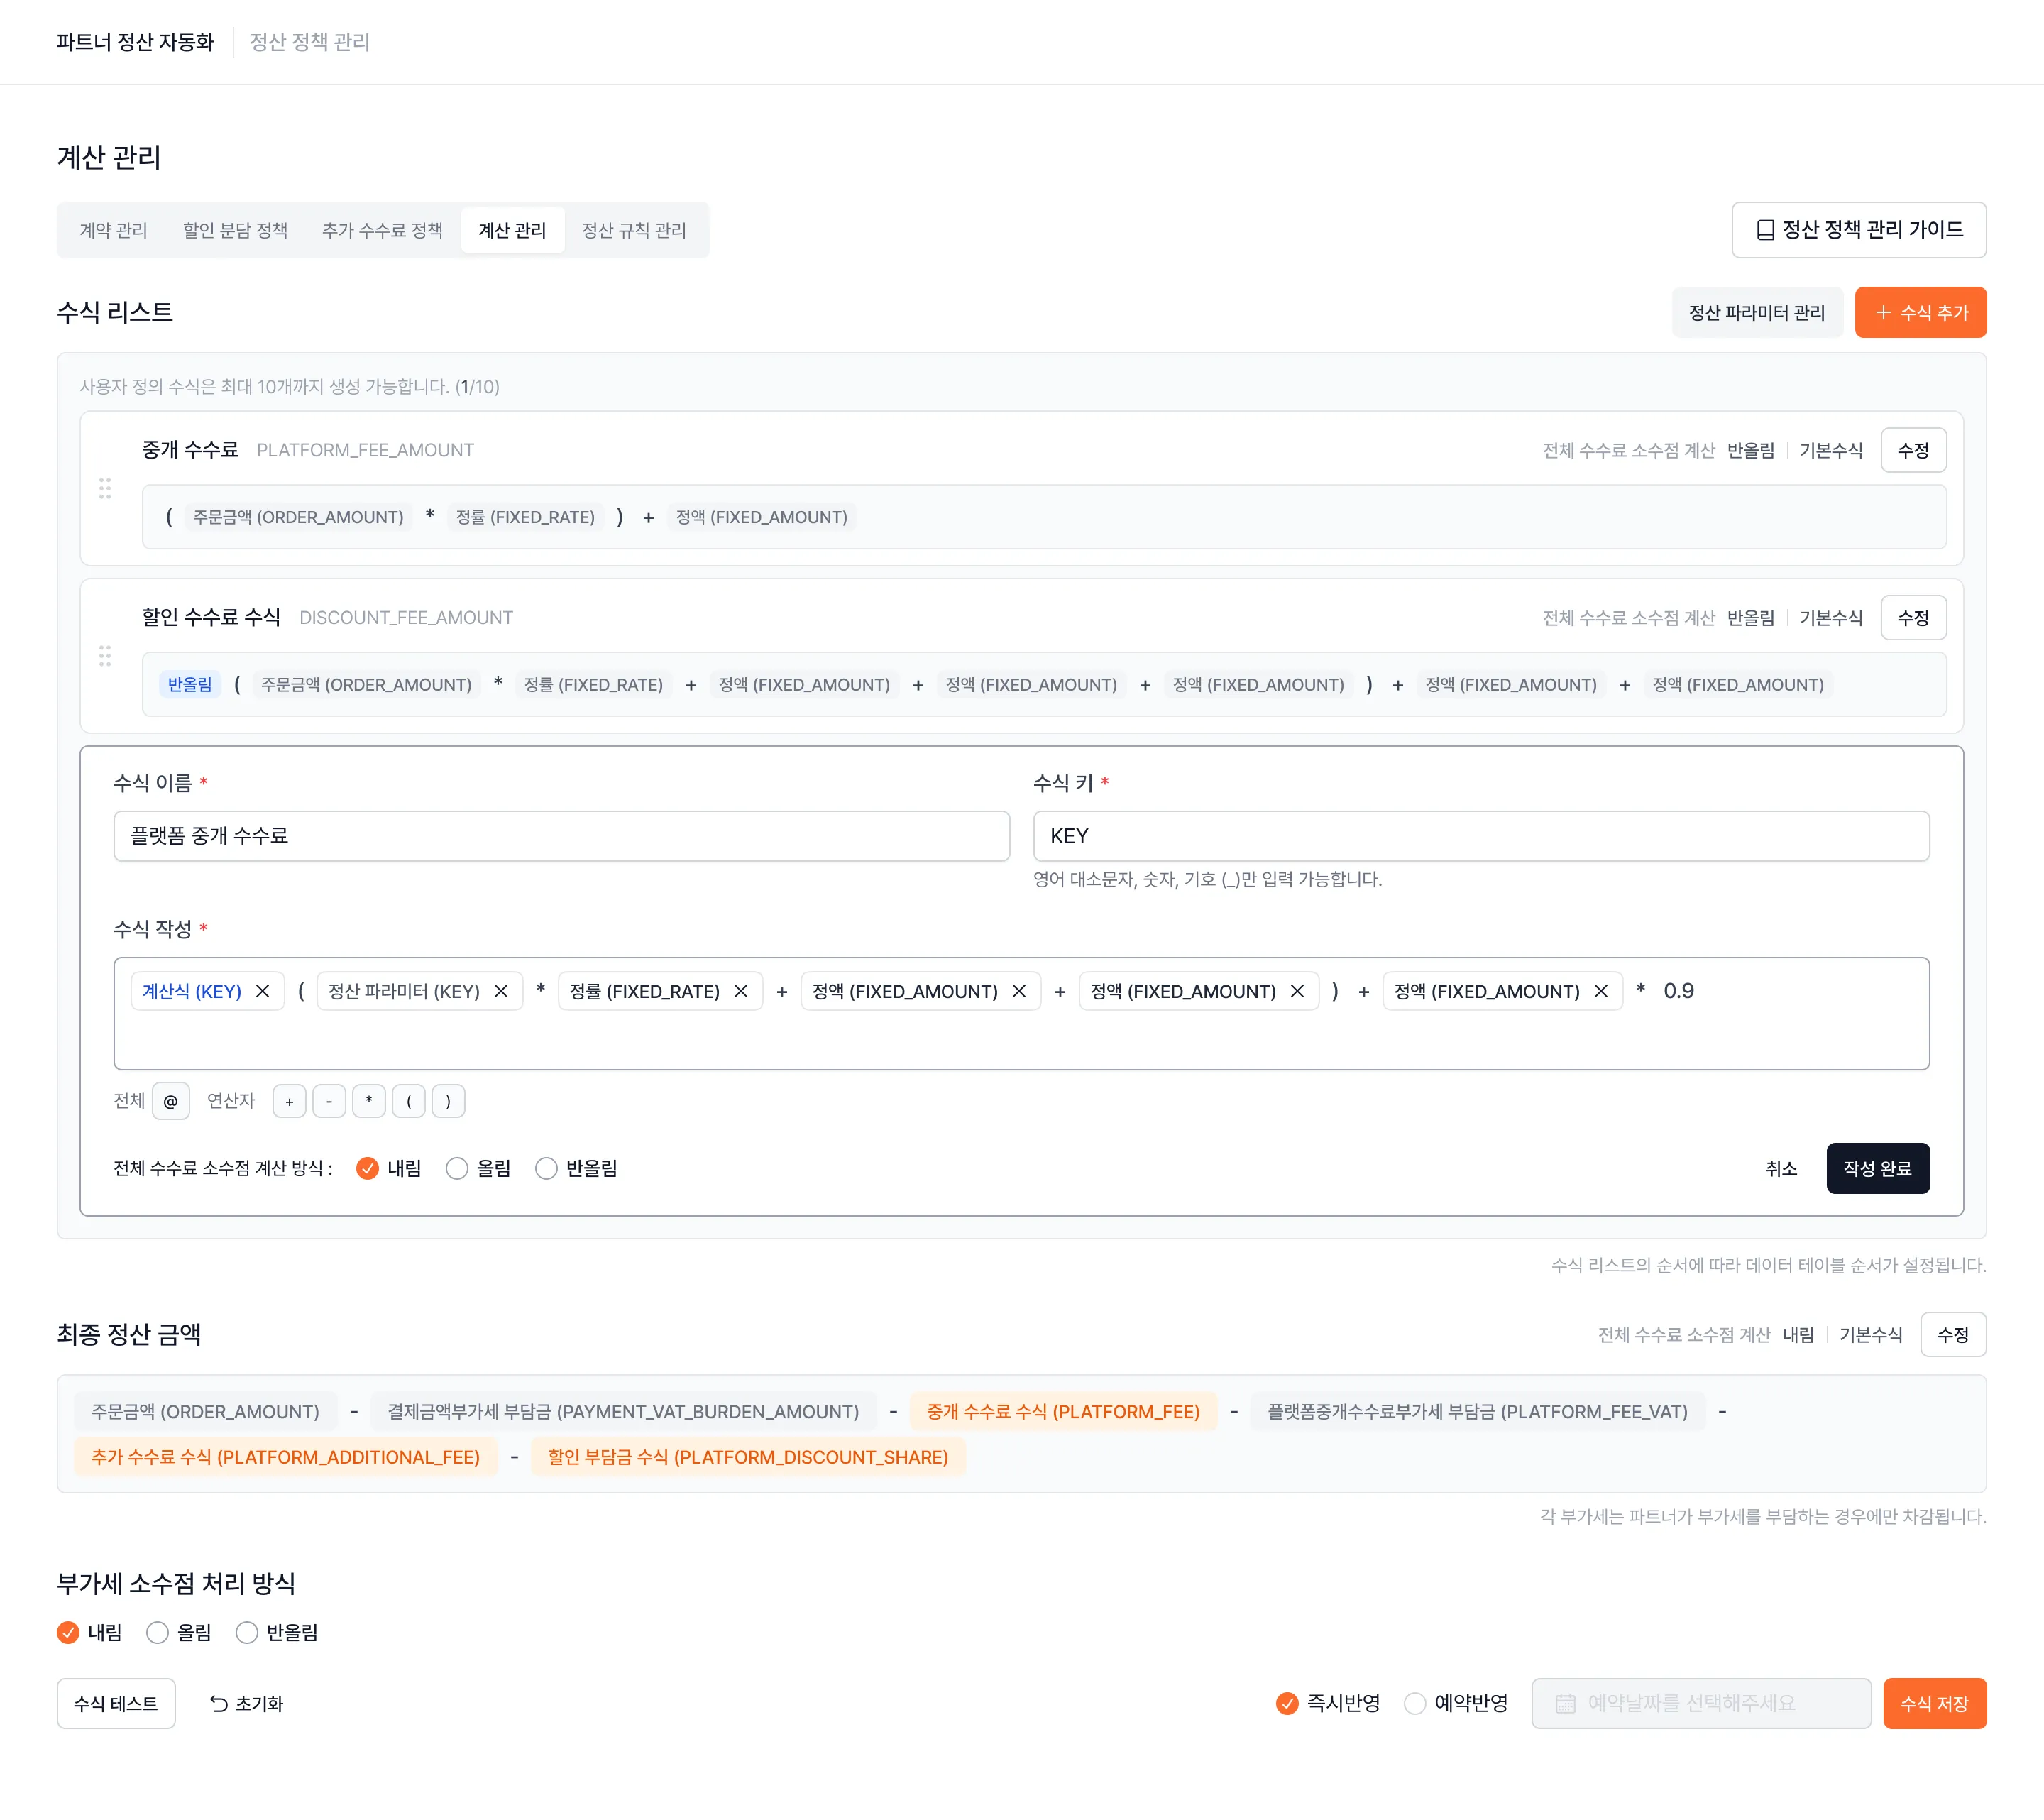Image resolution: width=2044 pixels, height=1820 pixels.
Task: Click the 초기화 reset arrow icon
Action: pyautogui.click(x=219, y=1703)
